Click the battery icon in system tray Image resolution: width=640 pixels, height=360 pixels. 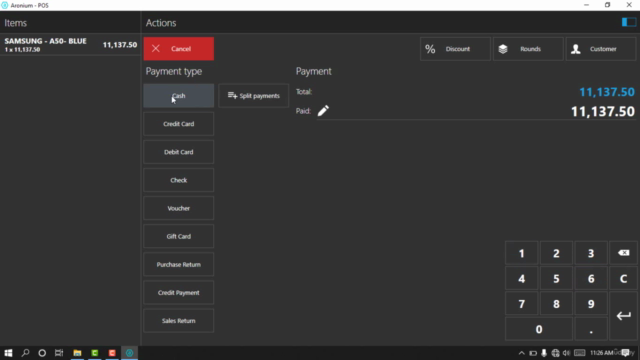[x=533, y=353]
